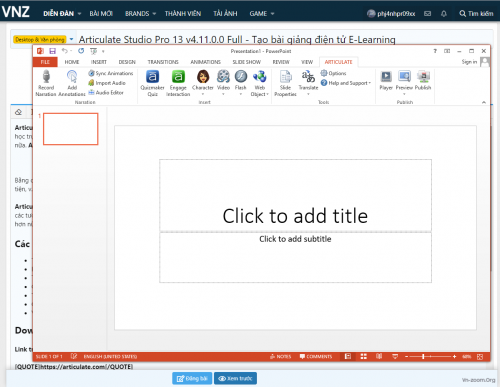Image resolution: width=500 pixels, height=387 pixels.
Task: Choose Import Audio option
Action: 107,83
